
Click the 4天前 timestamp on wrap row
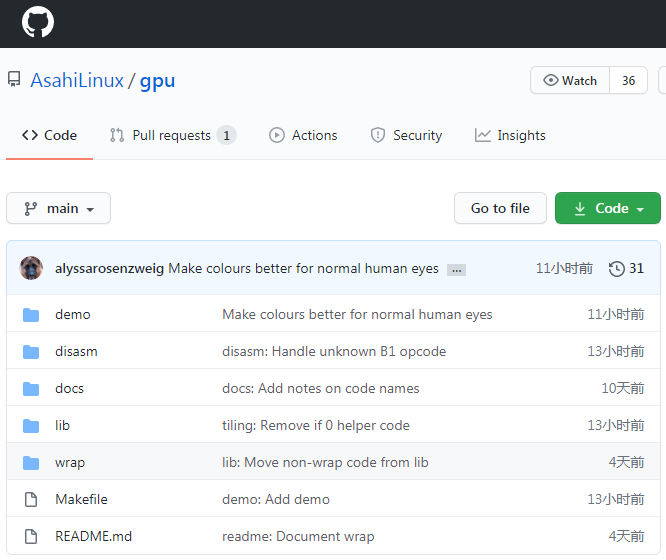tap(626, 462)
